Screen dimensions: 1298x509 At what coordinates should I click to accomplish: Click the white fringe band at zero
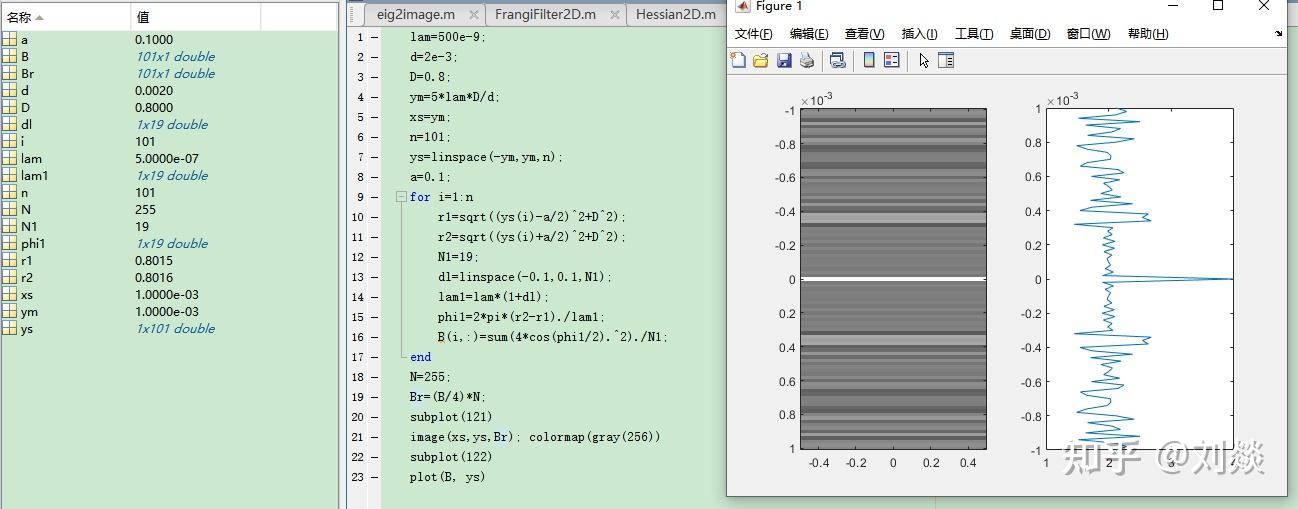click(x=894, y=278)
